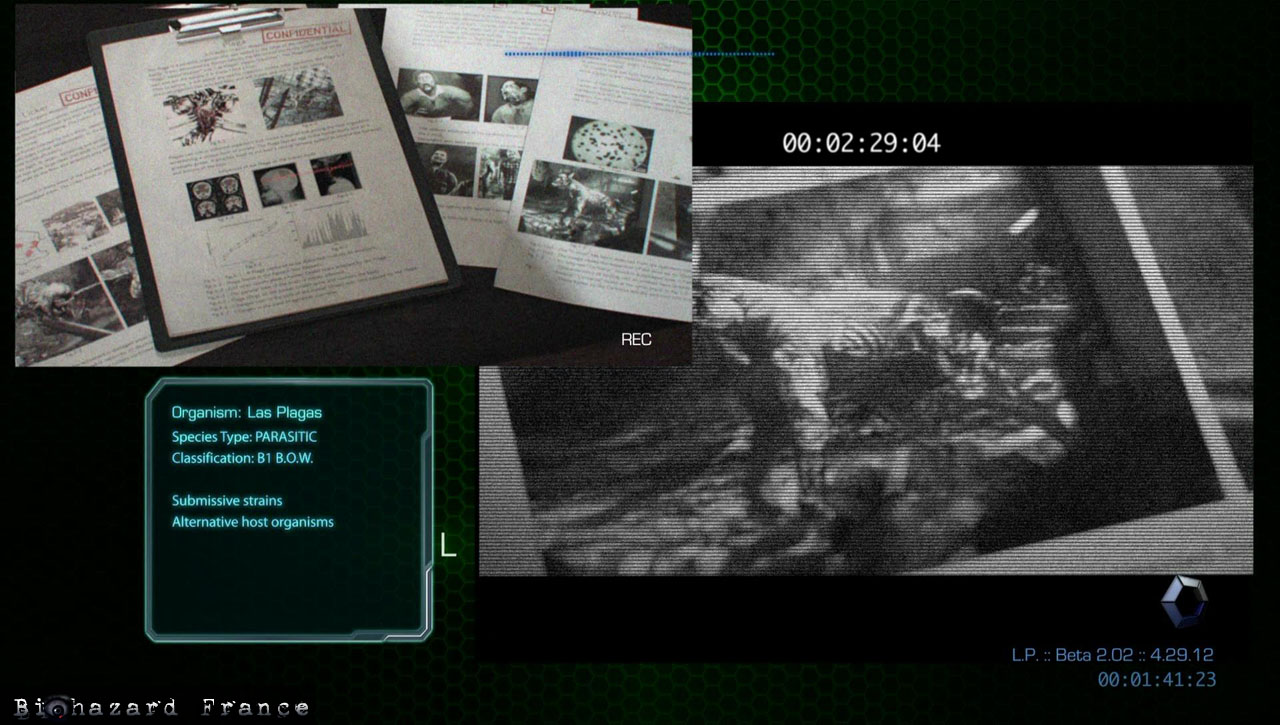Click "Classification: B1 B.O.W." line
The height and width of the screenshot is (725, 1280).
click(243, 458)
